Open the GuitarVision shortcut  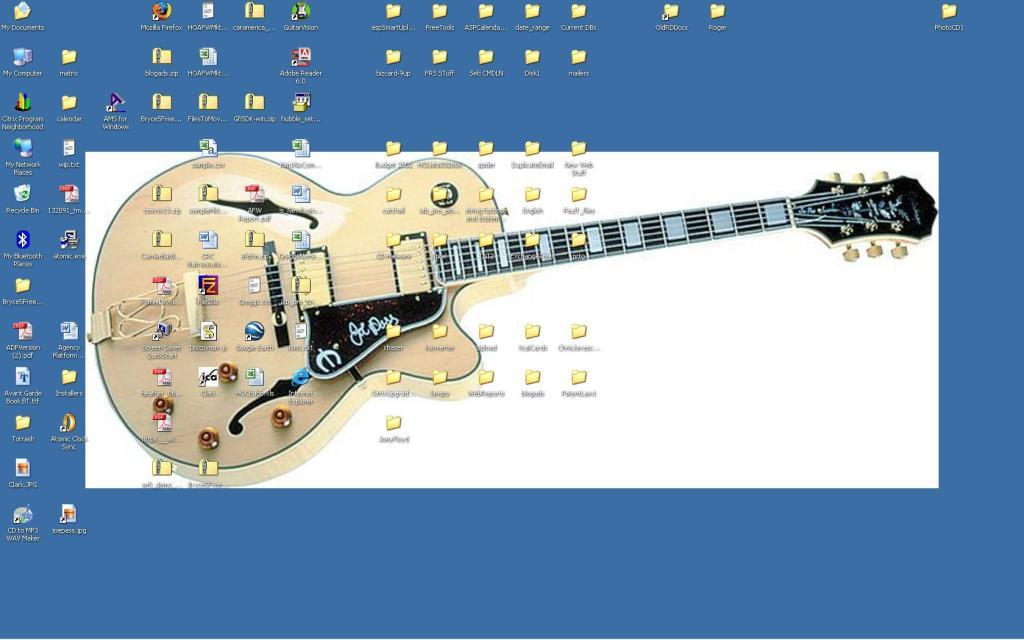click(x=300, y=12)
